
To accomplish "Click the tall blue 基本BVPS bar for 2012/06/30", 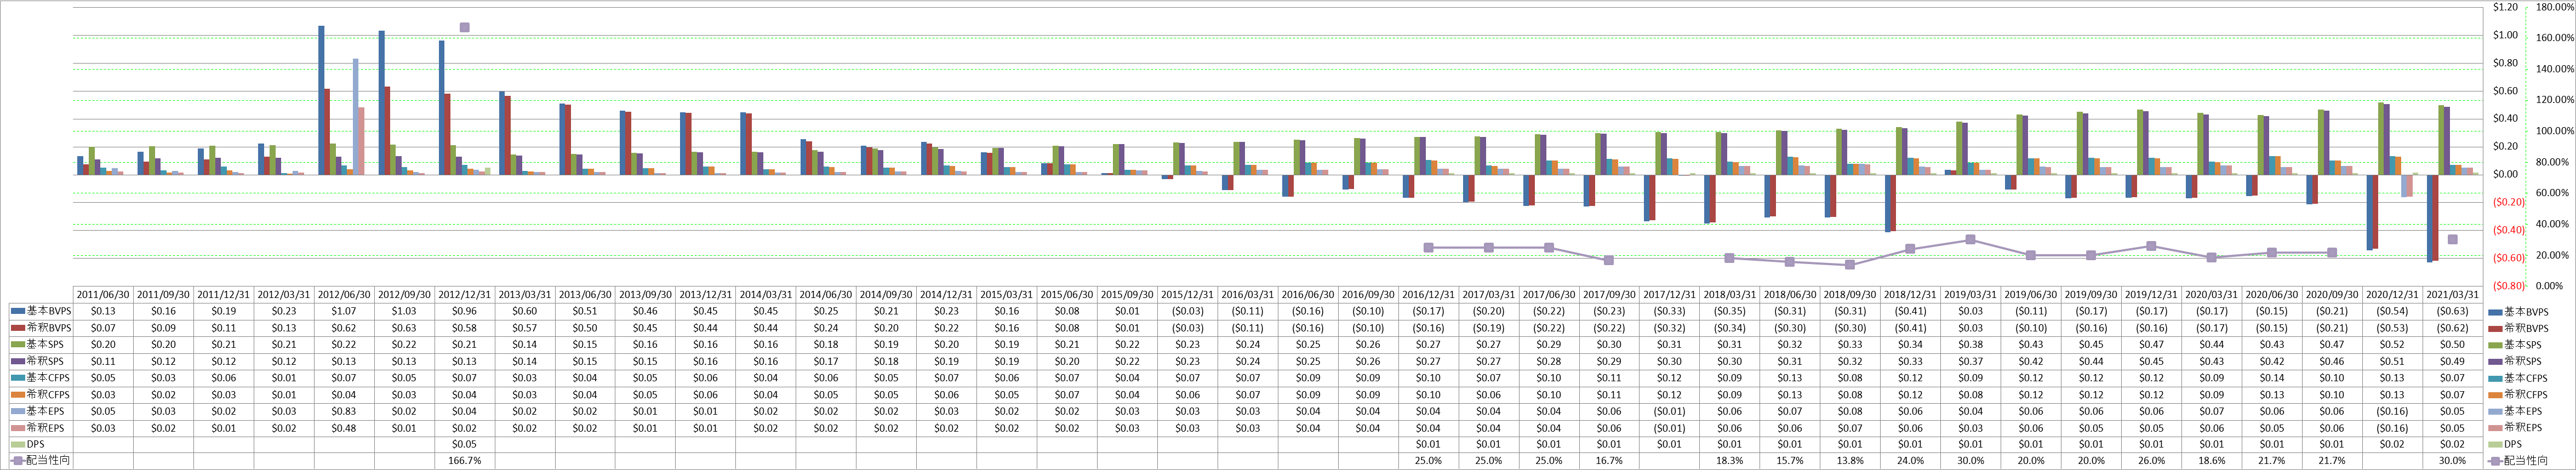I will [x=321, y=100].
